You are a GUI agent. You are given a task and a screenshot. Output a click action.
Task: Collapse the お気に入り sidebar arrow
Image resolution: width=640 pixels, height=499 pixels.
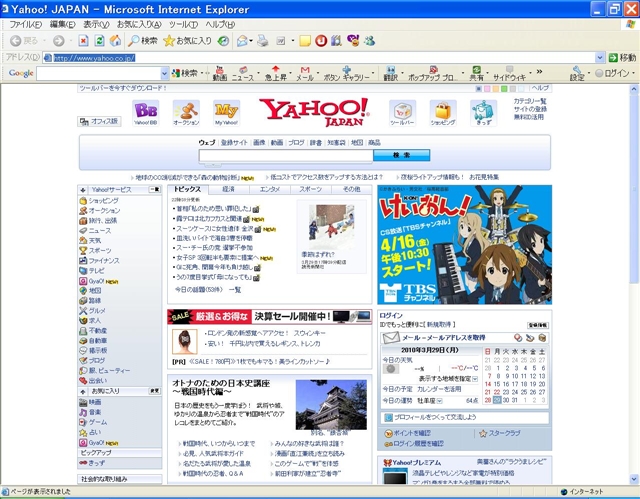[x=83, y=391]
